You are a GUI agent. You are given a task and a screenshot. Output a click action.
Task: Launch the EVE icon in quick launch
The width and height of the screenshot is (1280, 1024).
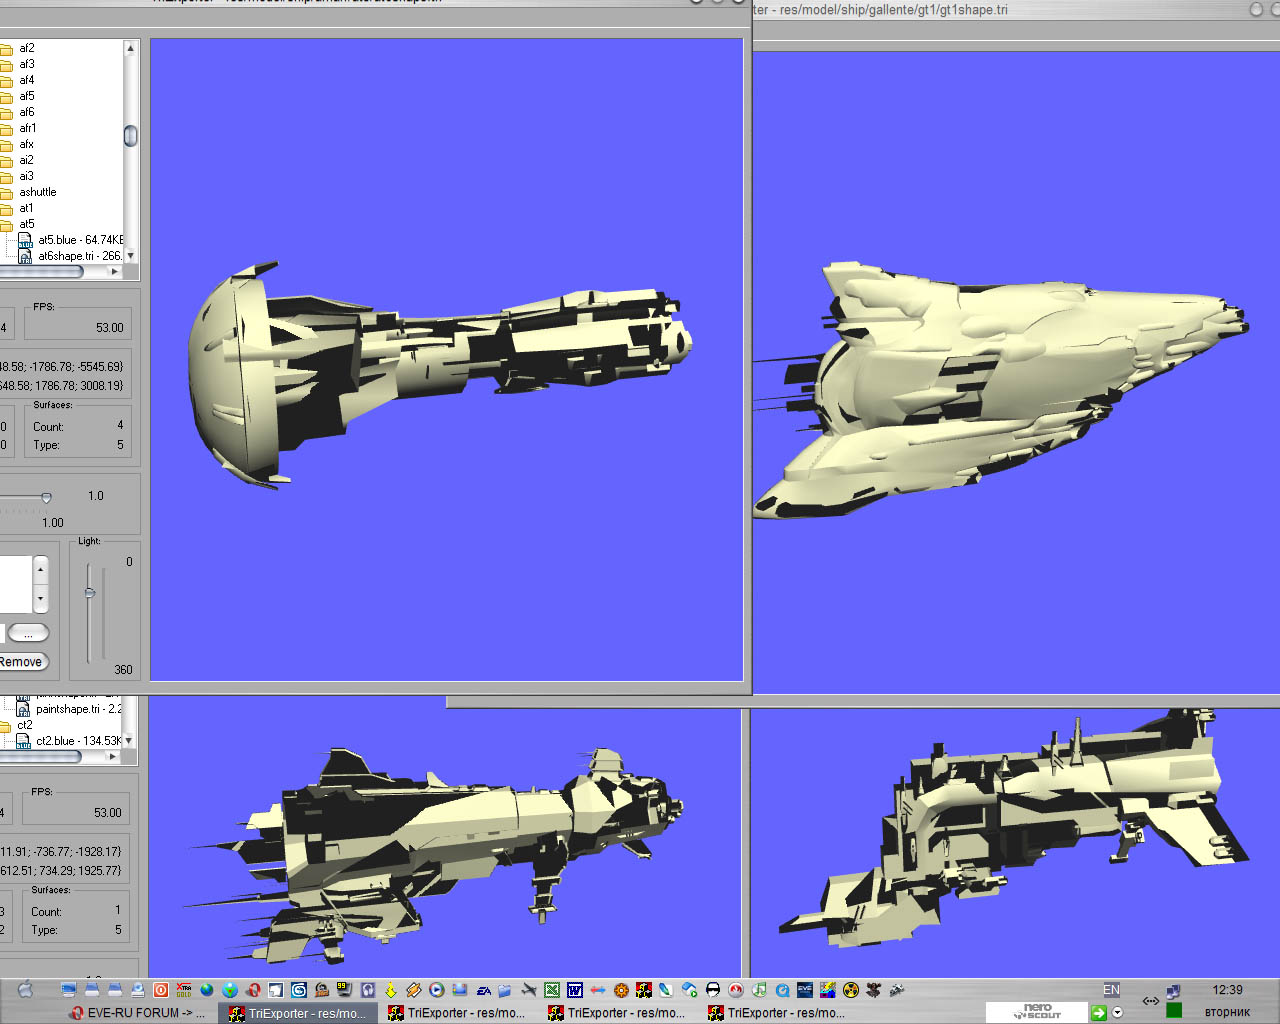coord(805,990)
